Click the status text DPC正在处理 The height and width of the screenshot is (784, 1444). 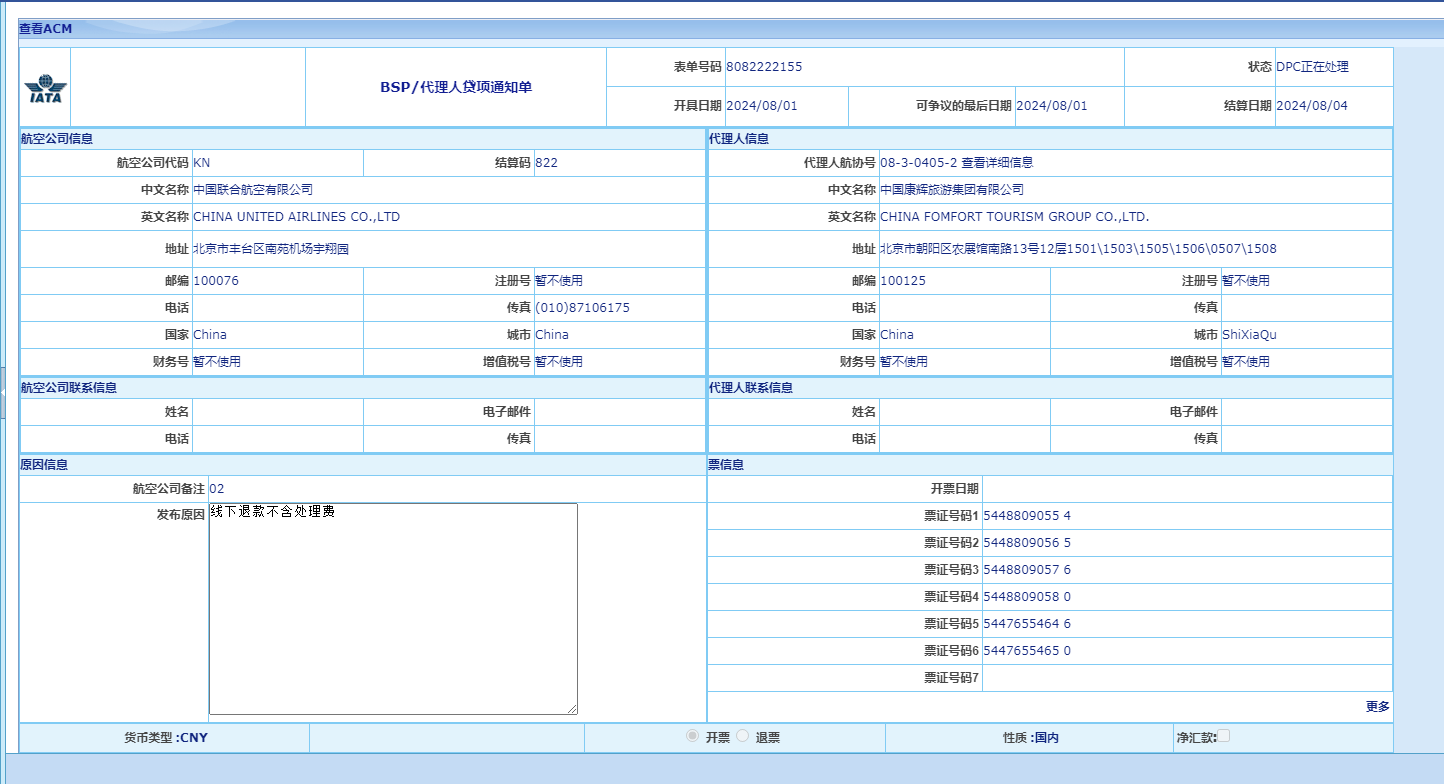[x=1312, y=67]
